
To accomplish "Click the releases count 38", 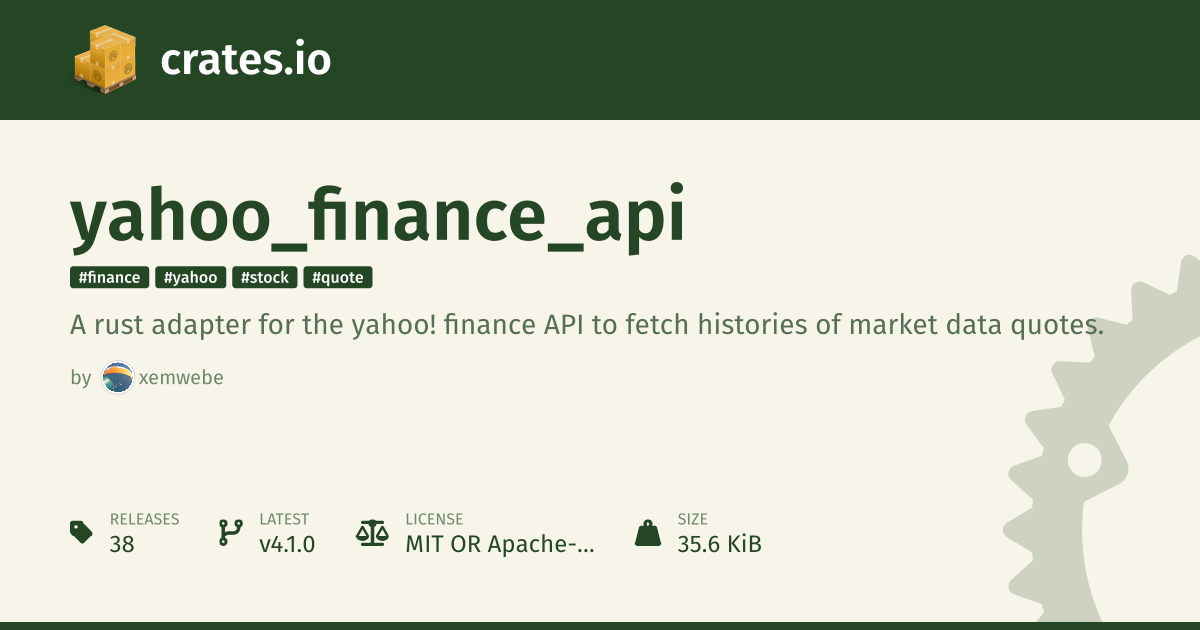I will click(x=122, y=545).
